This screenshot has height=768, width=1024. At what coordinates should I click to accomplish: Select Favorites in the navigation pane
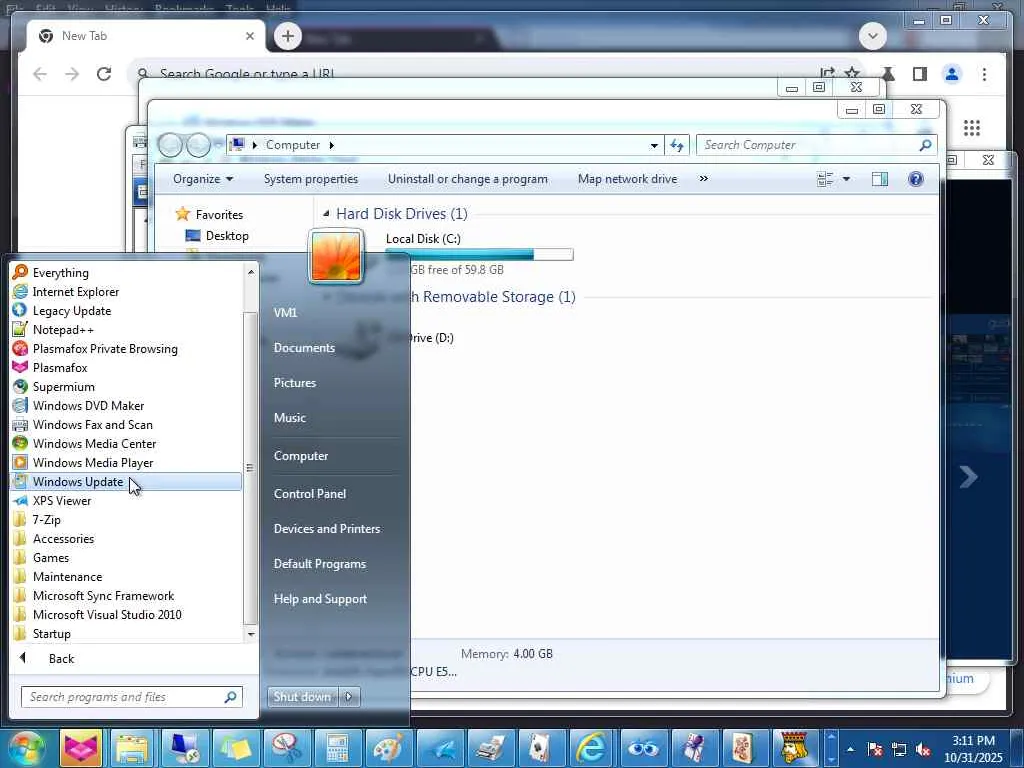tap(219, 214)
